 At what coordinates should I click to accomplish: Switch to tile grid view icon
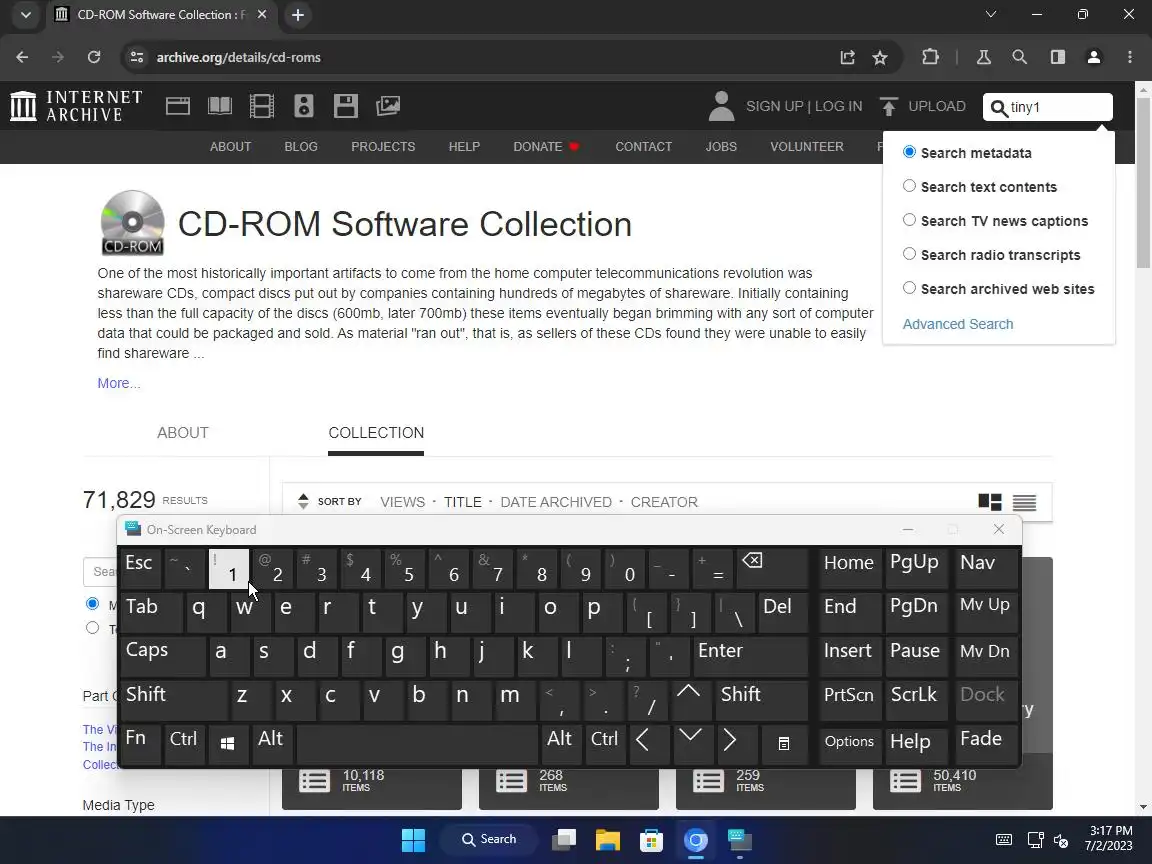coord(990,502)
